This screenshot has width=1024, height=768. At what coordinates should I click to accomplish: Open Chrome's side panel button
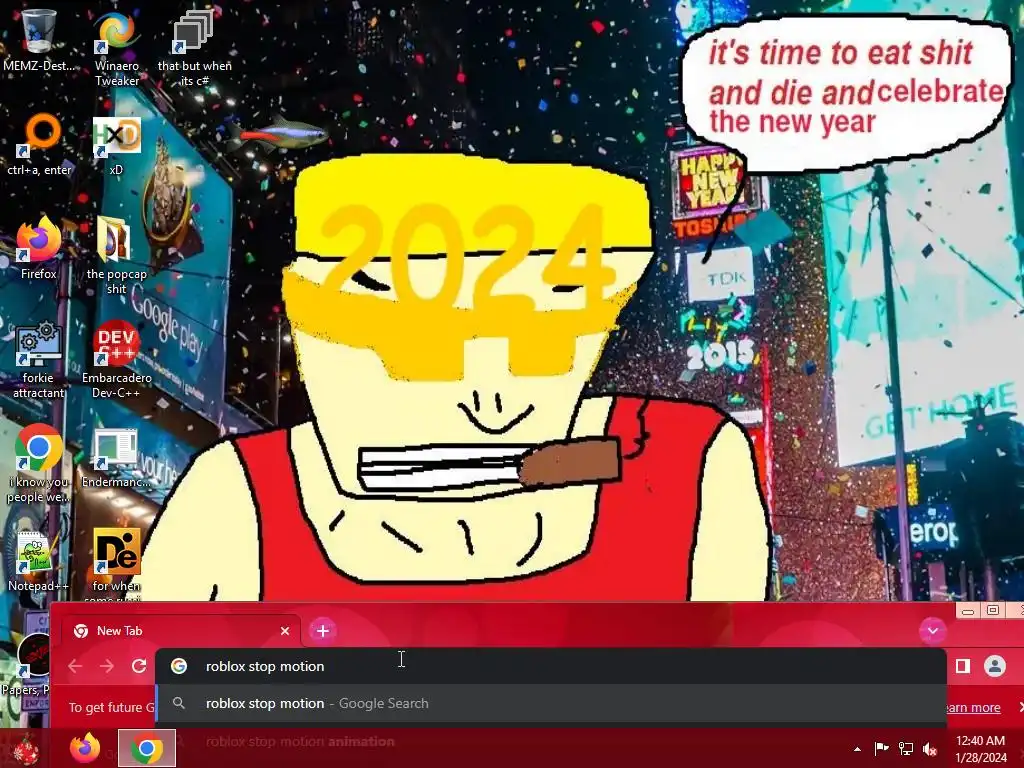[x=963, y=666]
